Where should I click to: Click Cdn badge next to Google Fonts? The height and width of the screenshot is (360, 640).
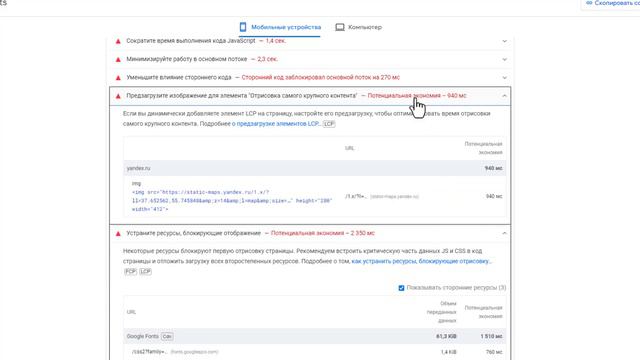point(167,336)
